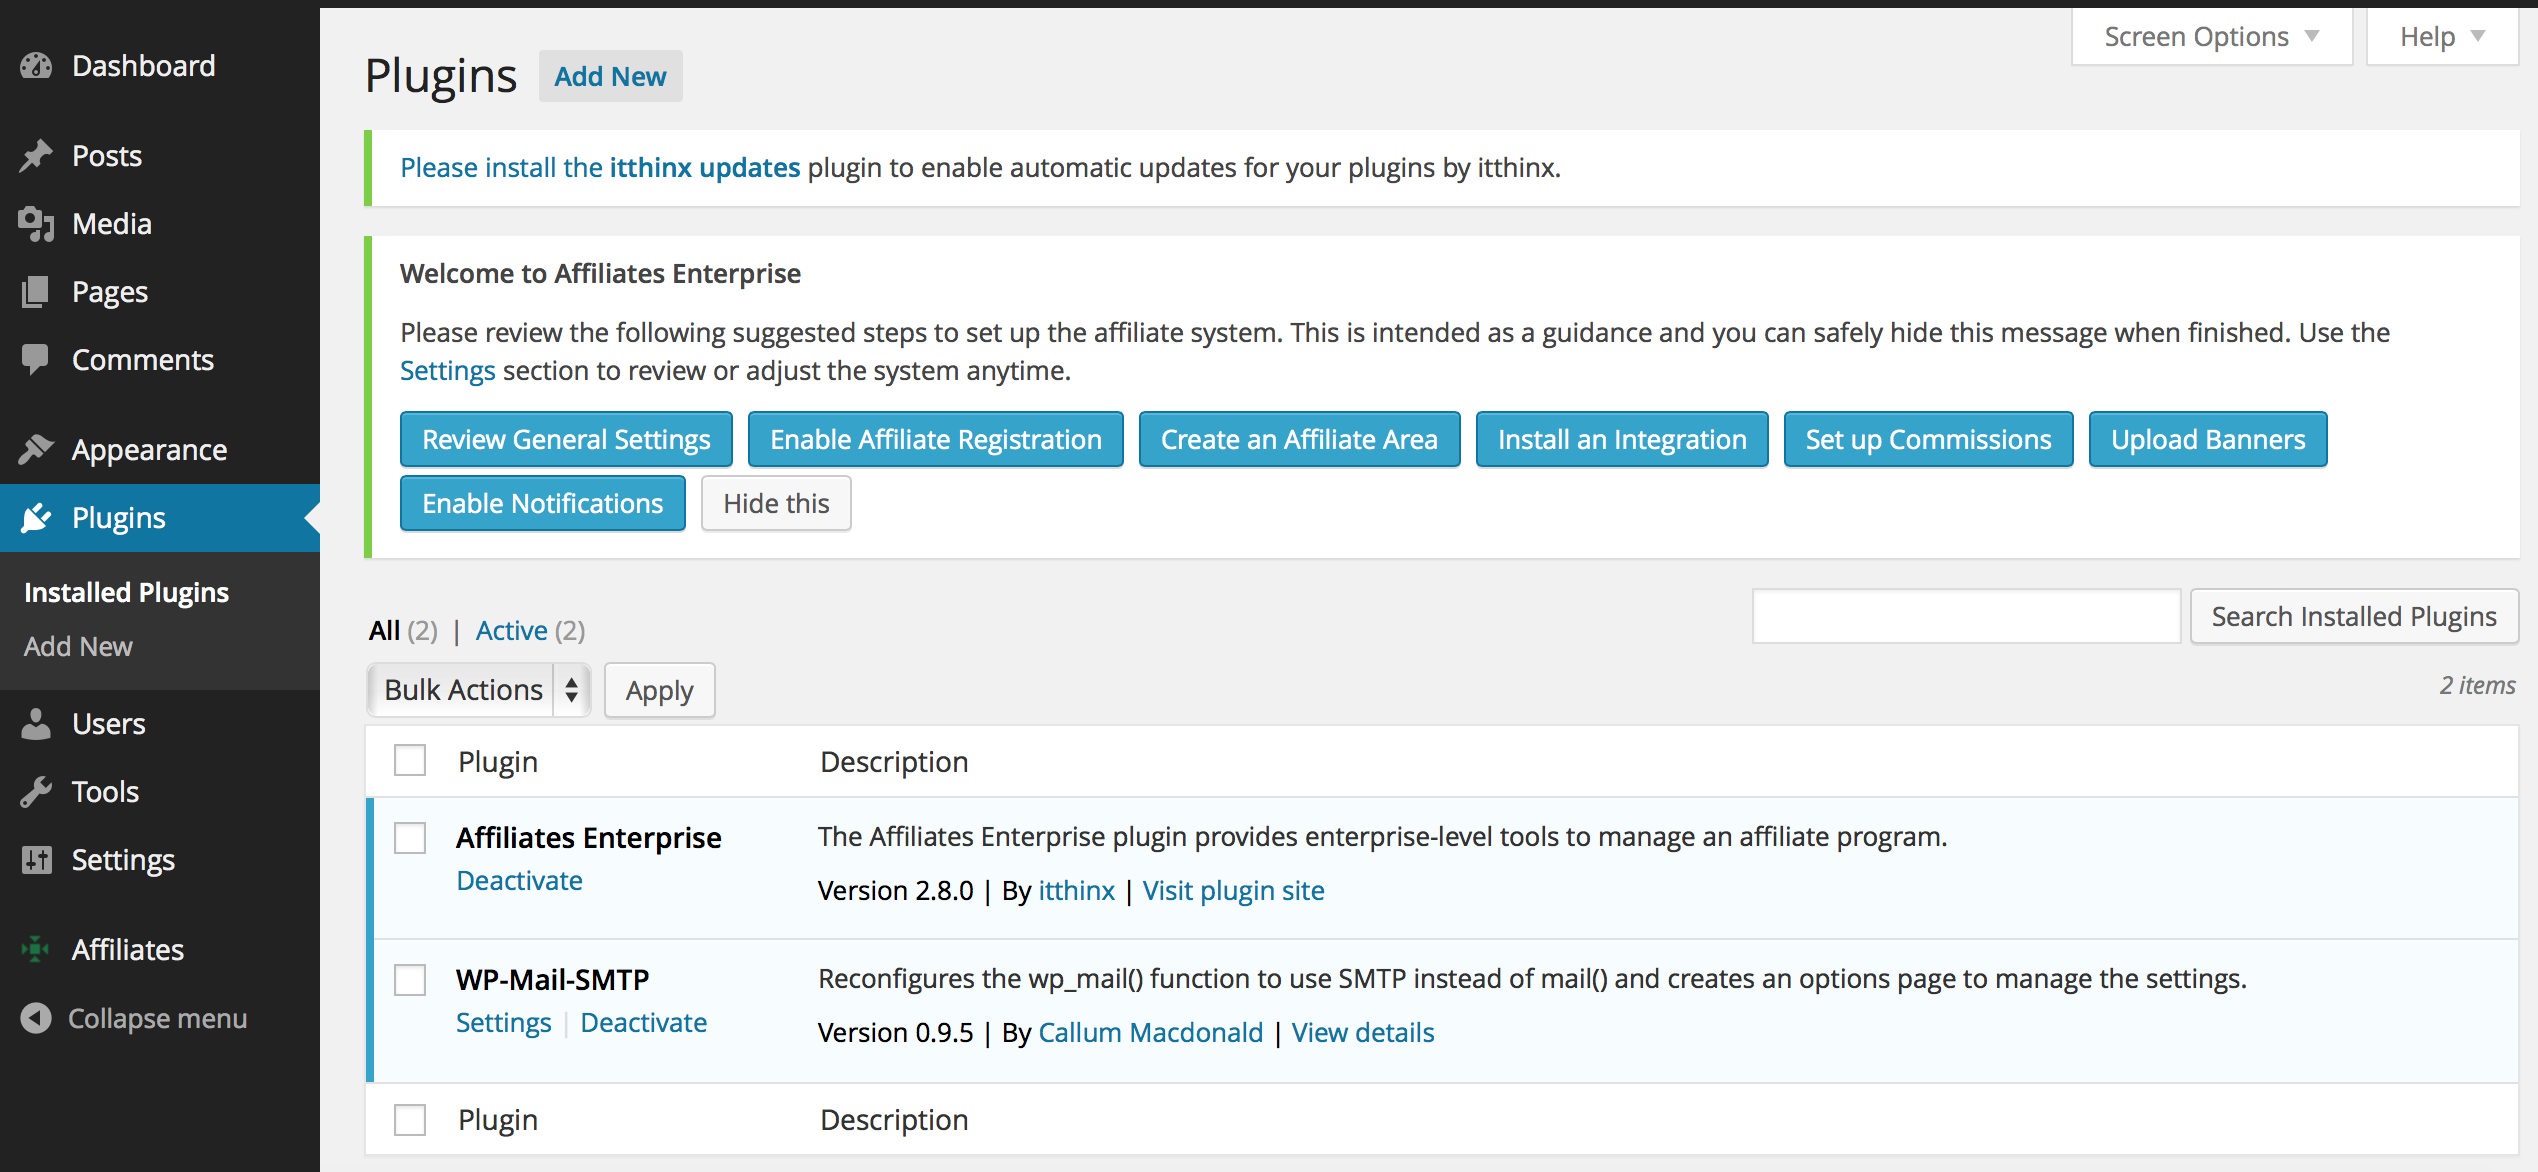
Task: Click the Plugins plug icon
Action: point(36,518)
